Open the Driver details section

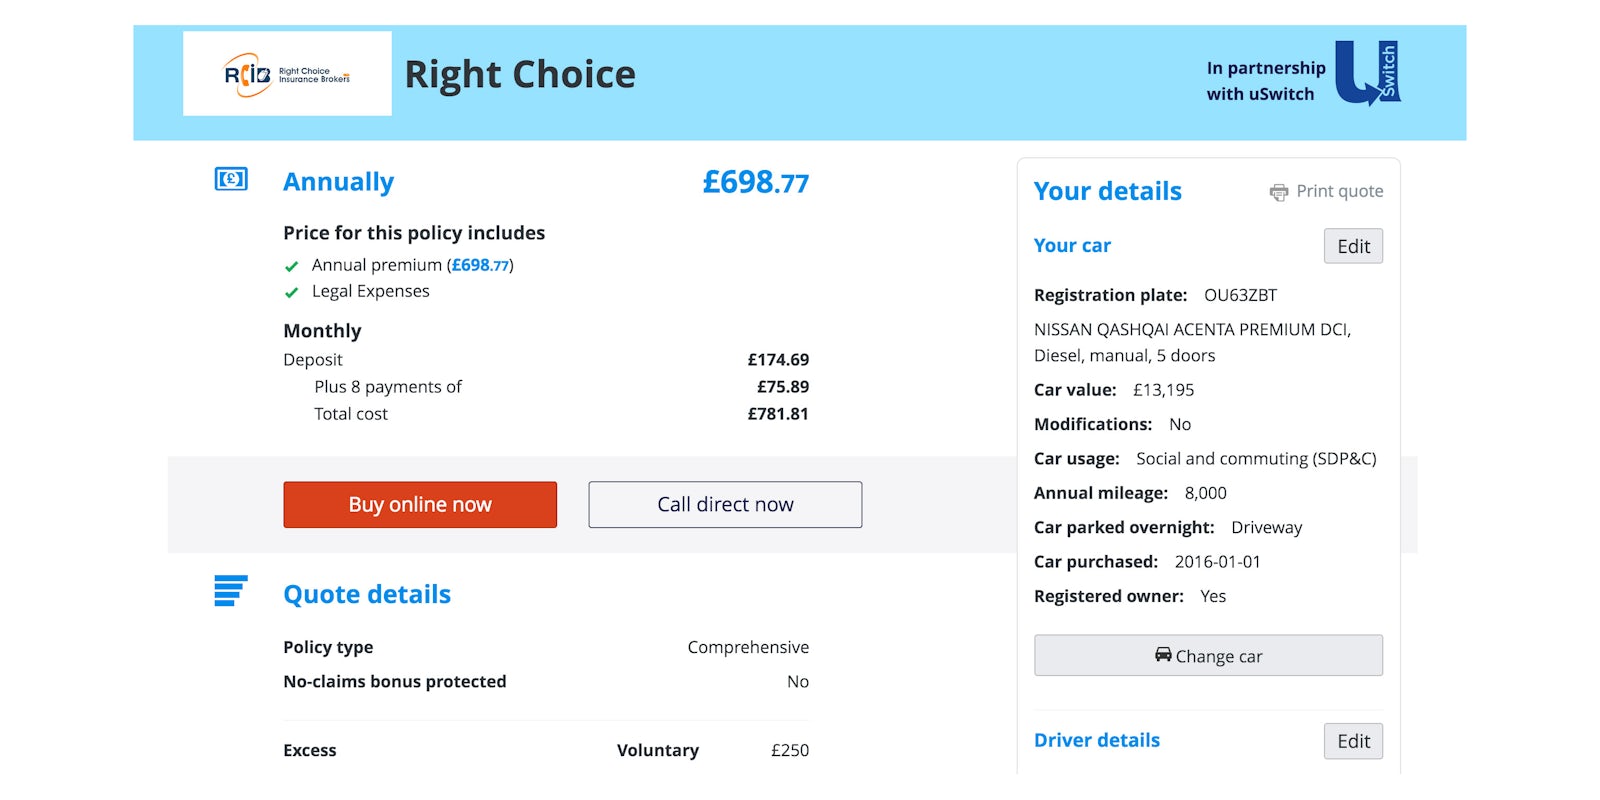[1096, 740]
